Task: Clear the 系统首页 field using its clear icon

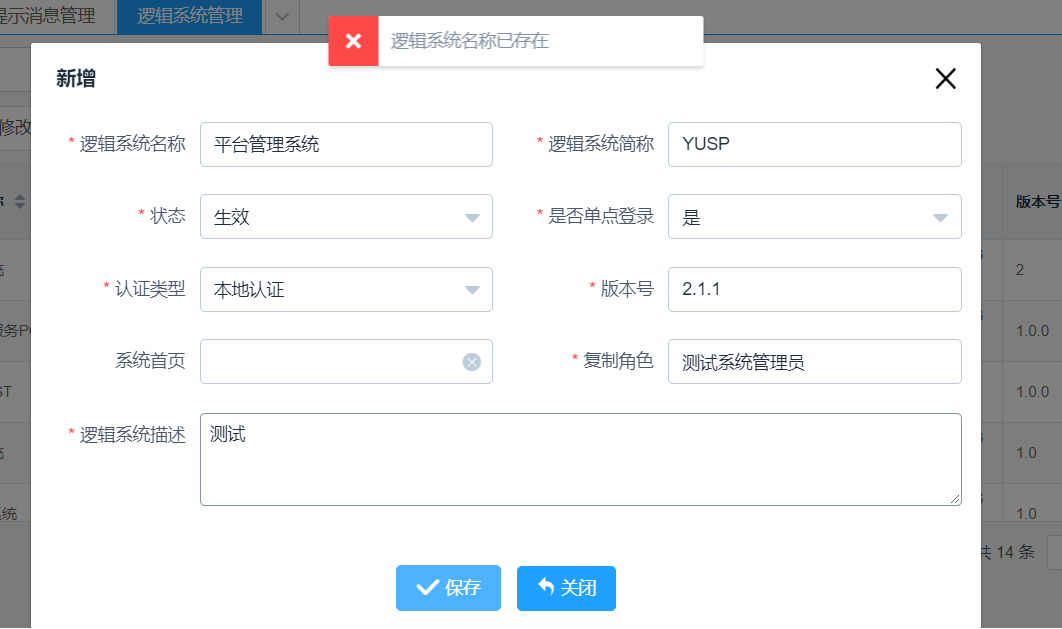Action: (x=470, y=361)
